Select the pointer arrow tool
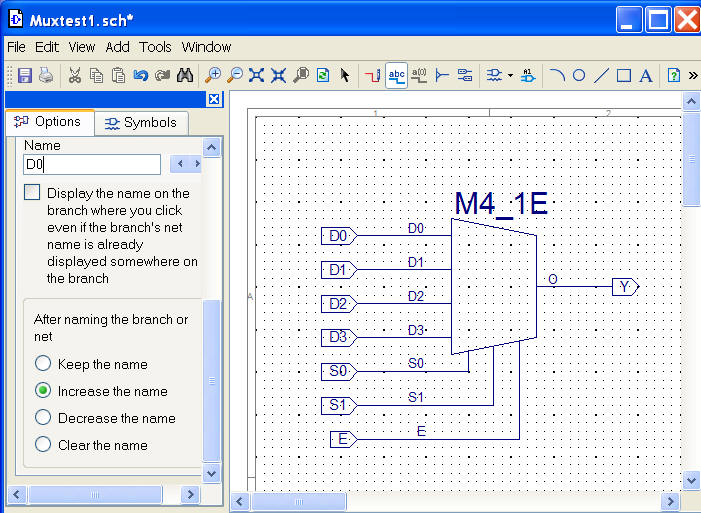 [x=345, y=75]
